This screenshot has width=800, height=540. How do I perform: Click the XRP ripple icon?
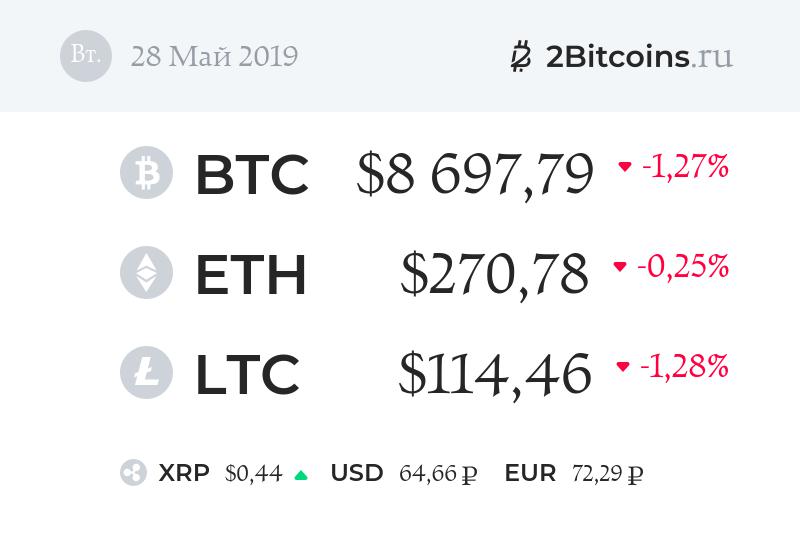point(133,473)
